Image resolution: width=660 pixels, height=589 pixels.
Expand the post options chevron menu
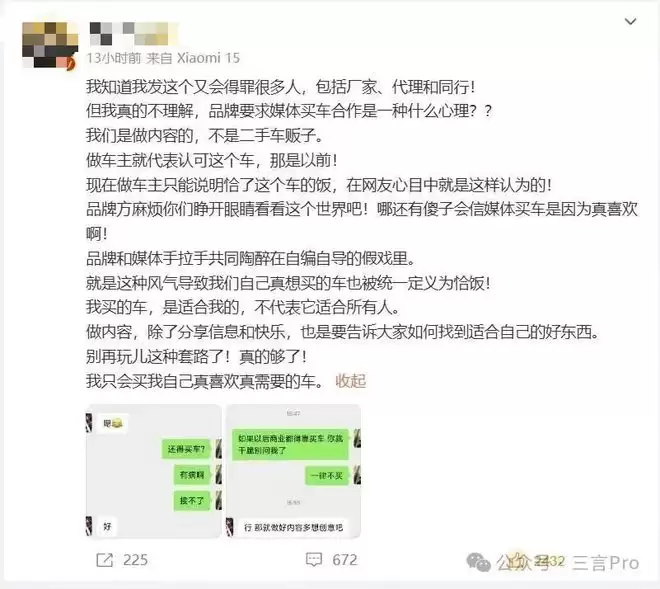coord(630,21)
